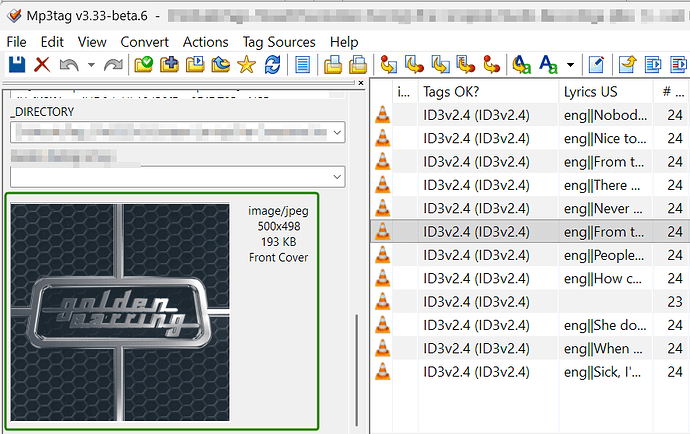This screenshot has width=690, height=434.
Task: Click the Filename to Filename converter icon
Action: pos(440,64)
